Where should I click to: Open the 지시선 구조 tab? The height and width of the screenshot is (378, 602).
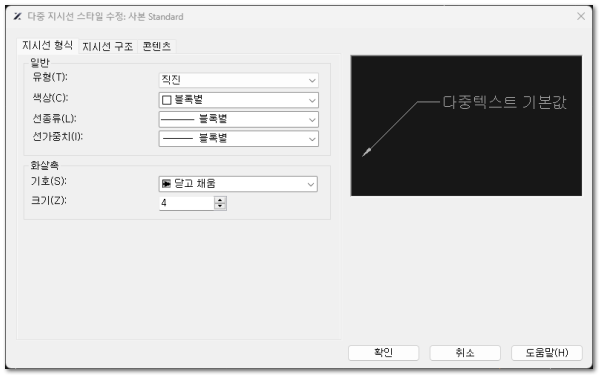click(x=108, y=46)
